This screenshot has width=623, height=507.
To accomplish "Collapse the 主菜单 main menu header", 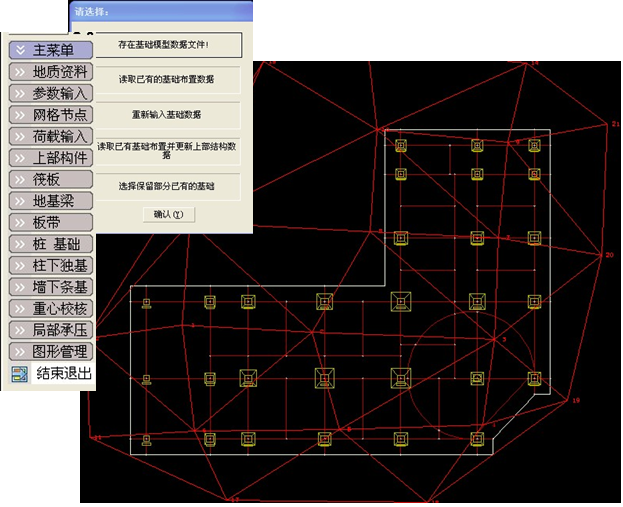I will click(50, 49).
